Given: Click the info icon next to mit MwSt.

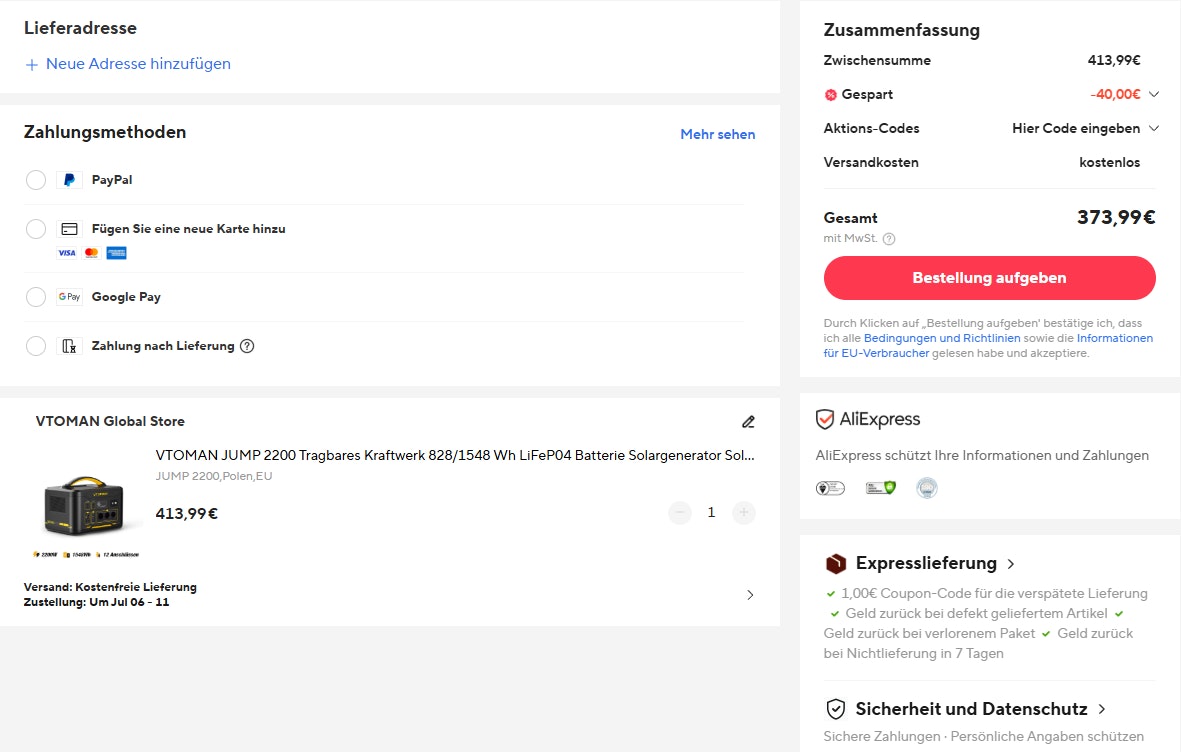Looking at the screenshot, I should [889, 239].
